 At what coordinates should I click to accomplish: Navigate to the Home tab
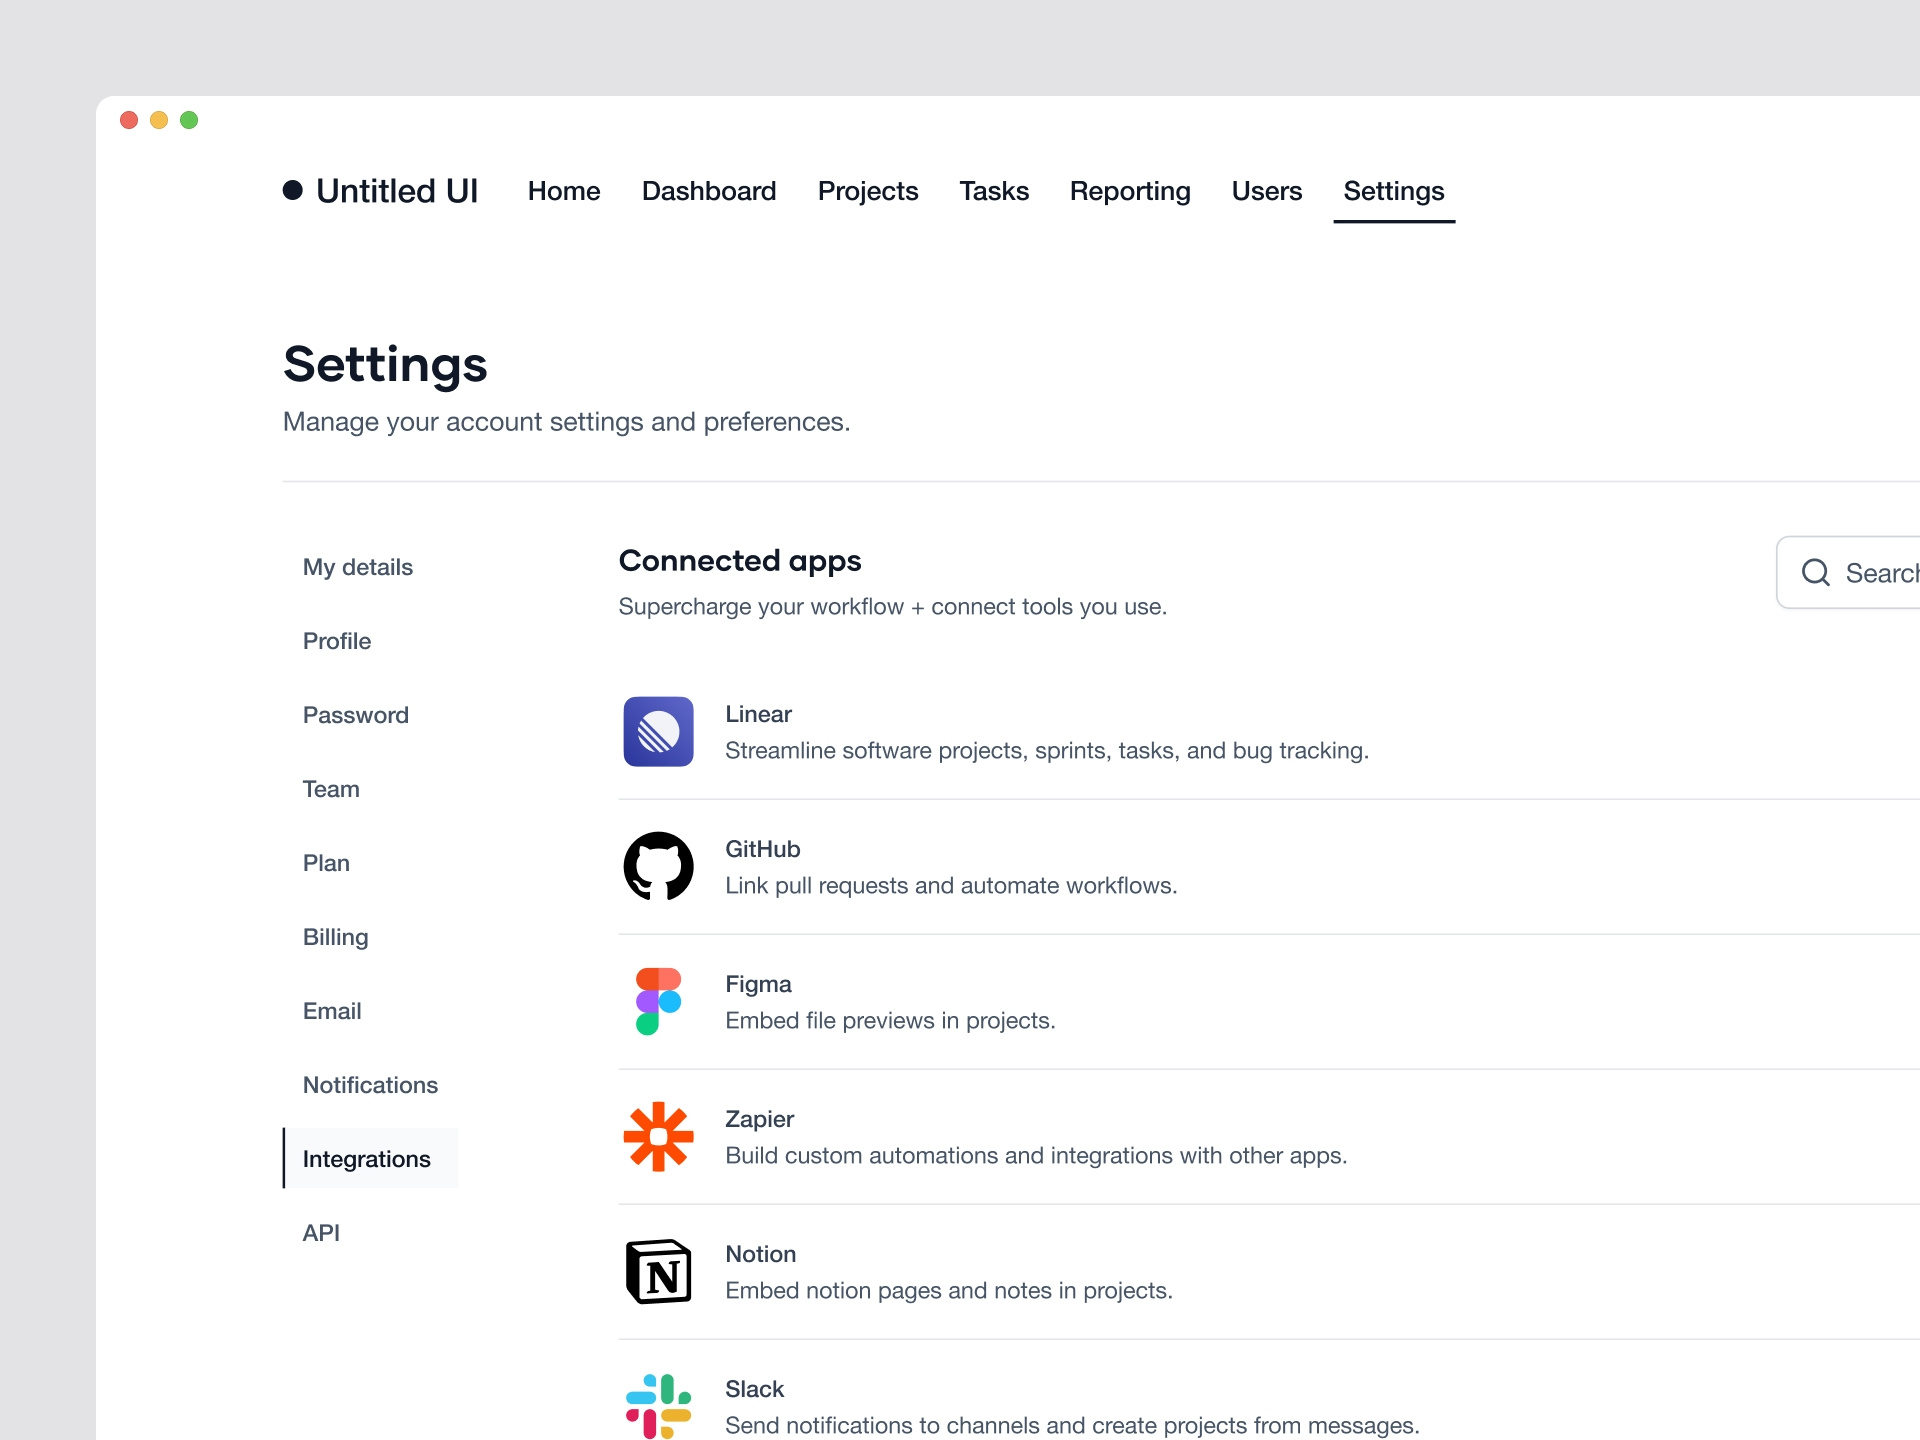[563, 191]
